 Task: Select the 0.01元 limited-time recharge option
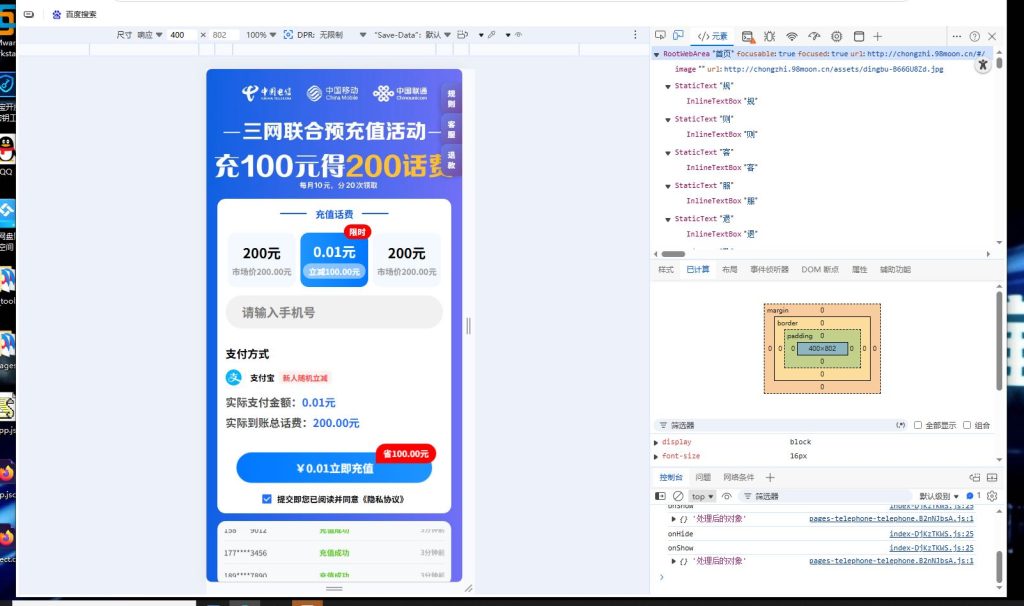(334, 259)
